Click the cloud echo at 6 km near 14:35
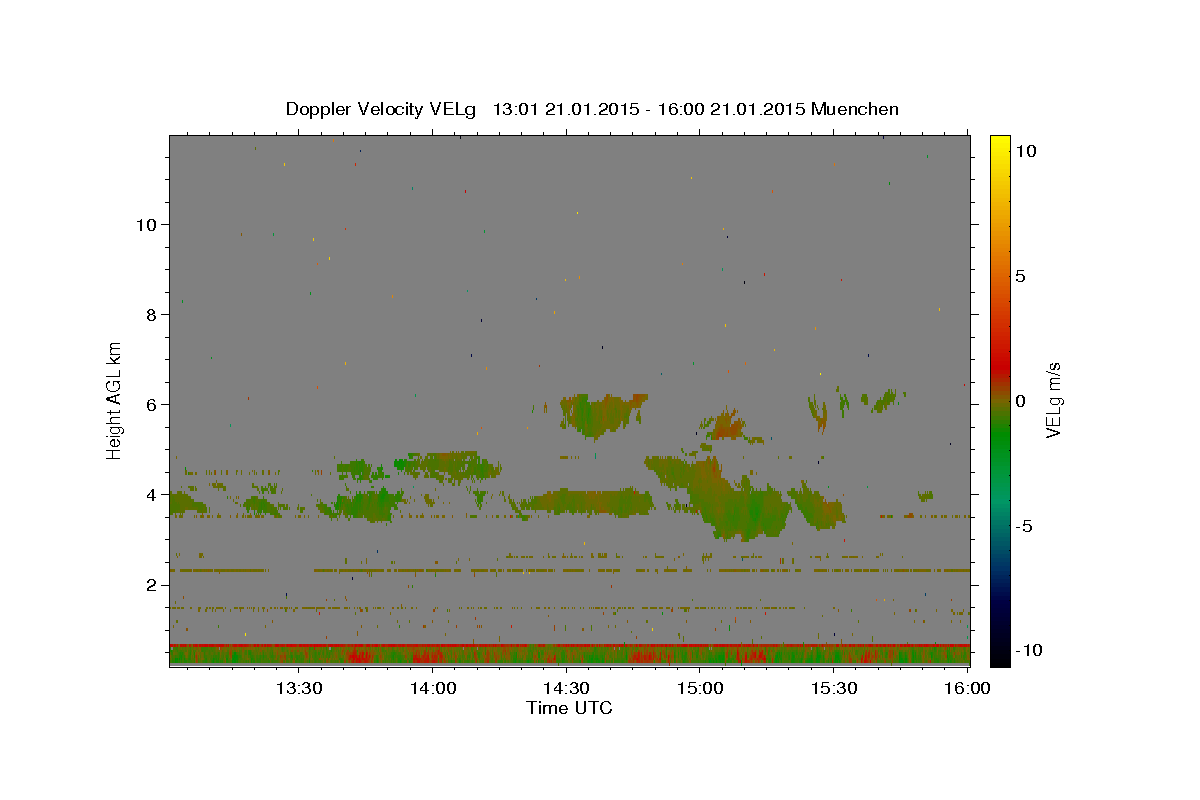 [600, 412]
